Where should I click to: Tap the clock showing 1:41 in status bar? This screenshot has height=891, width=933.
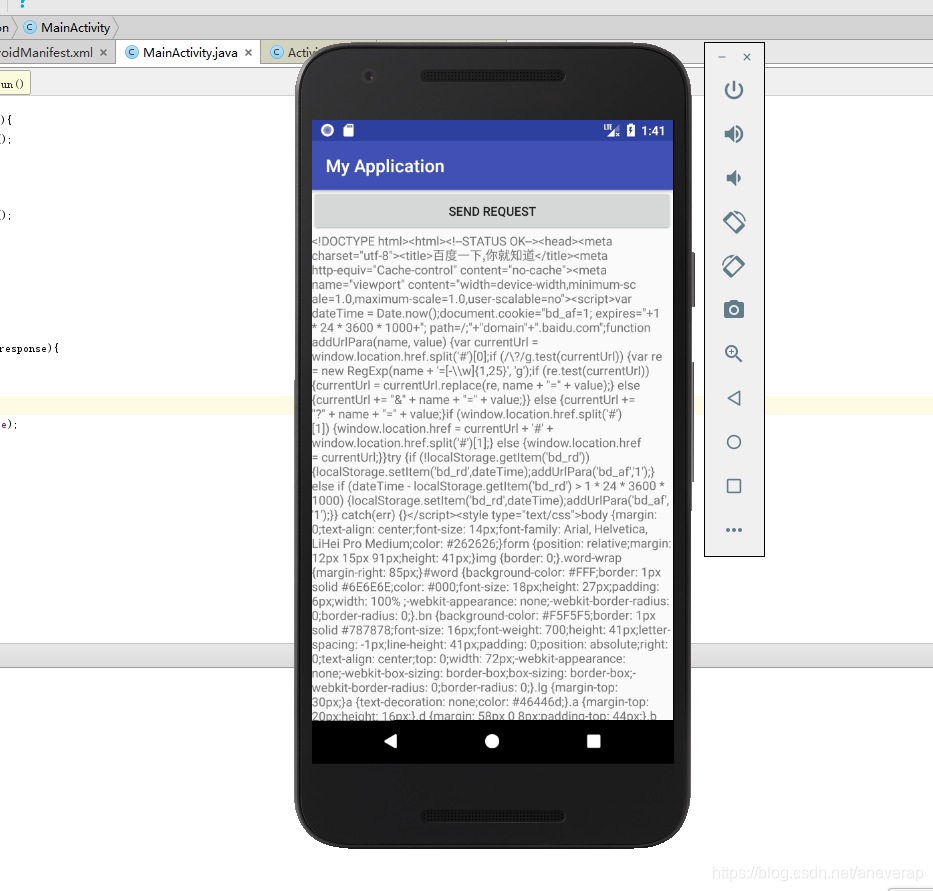[x=653, y=131]
